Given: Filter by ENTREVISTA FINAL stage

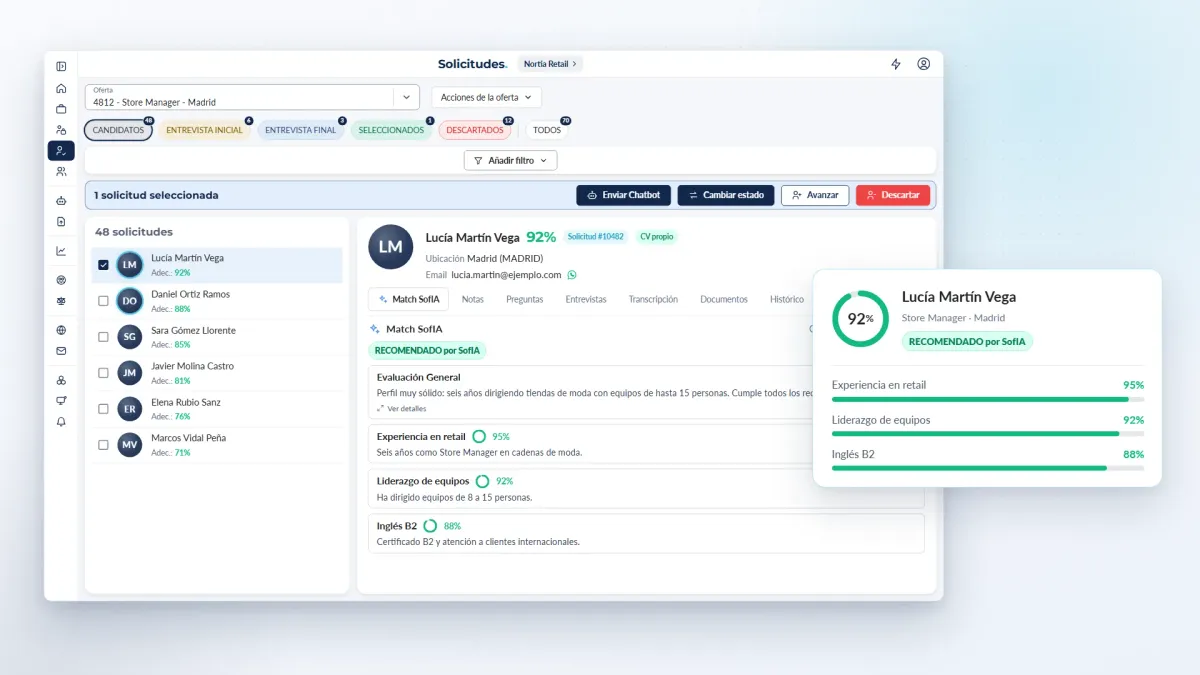Looking at the screenshot, I should (301, 130).
